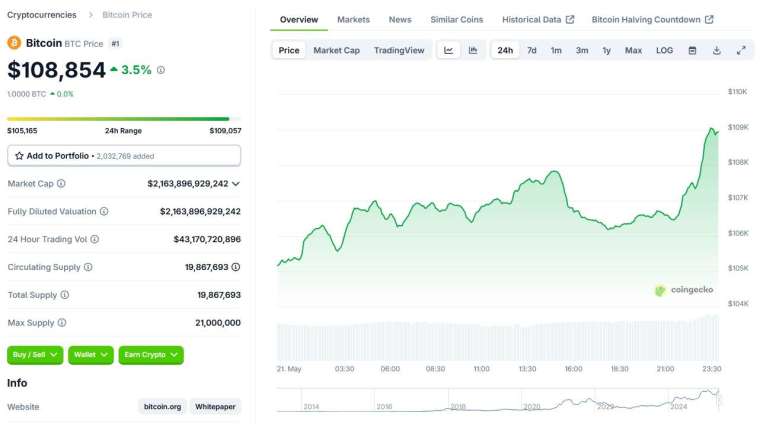
Task: Click the $105,165 range low value
Action: pyautogui.click(x=22, y=131)
